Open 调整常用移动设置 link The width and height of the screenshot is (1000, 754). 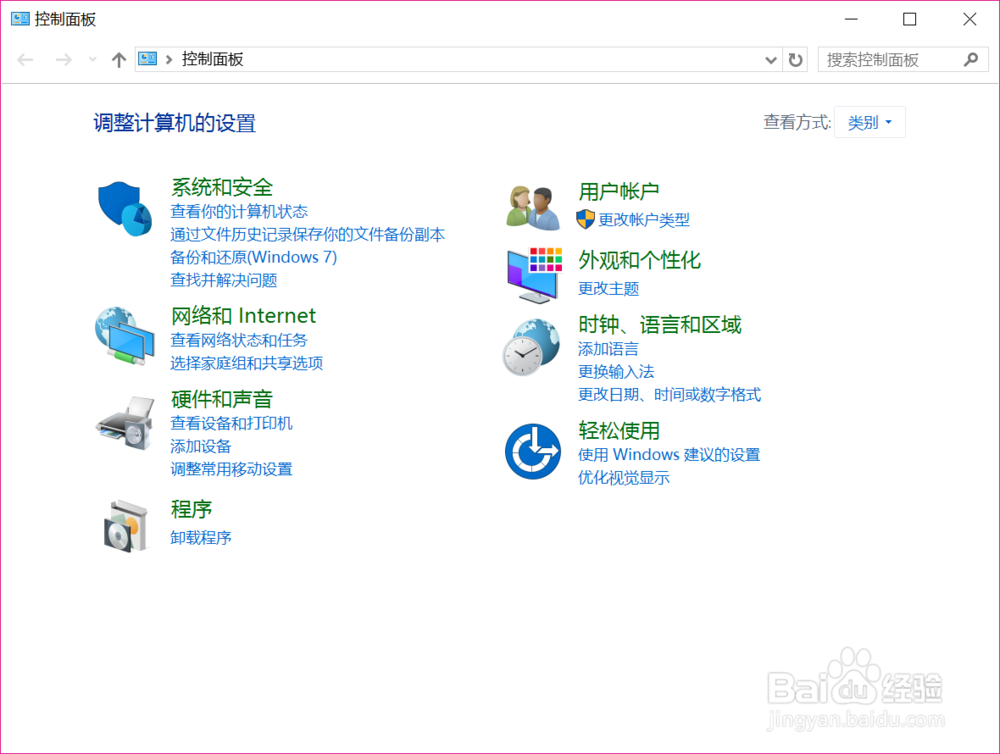click(232, 469)
